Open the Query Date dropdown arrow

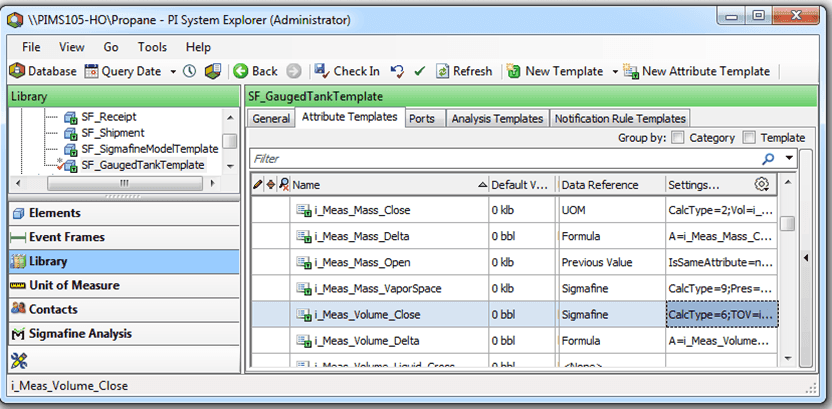pos(173,72)
